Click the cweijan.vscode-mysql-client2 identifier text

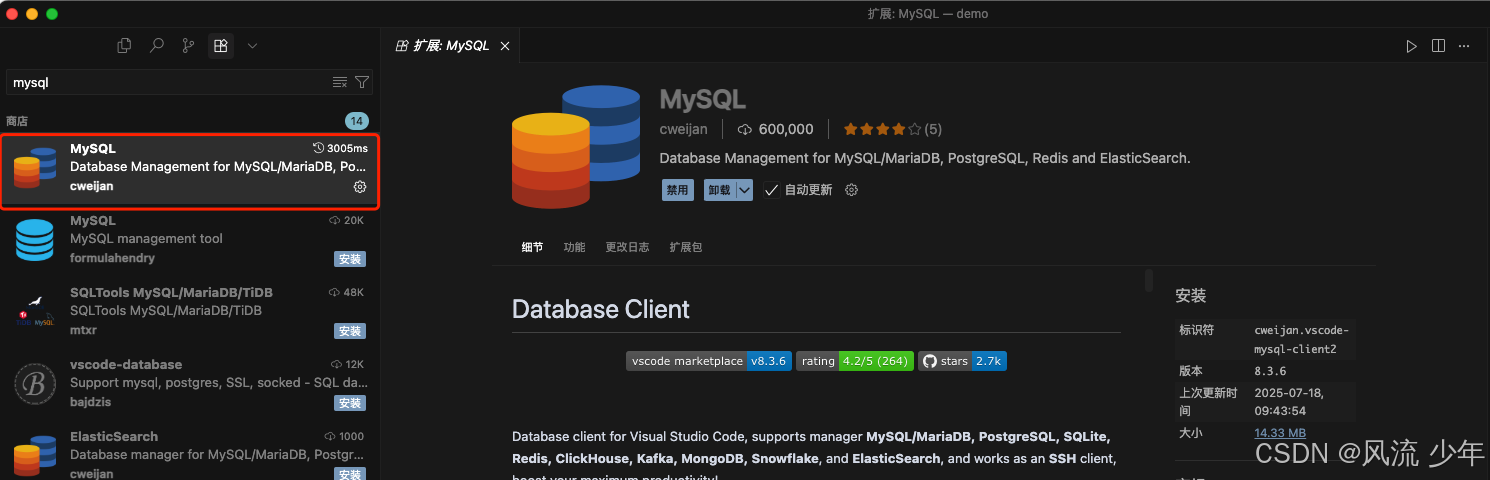point(1301,339)
